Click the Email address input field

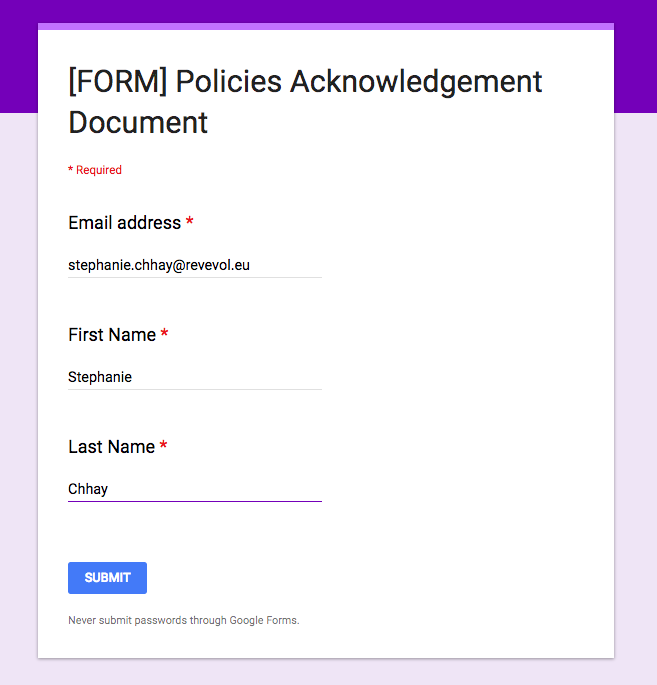click(195, 265)
